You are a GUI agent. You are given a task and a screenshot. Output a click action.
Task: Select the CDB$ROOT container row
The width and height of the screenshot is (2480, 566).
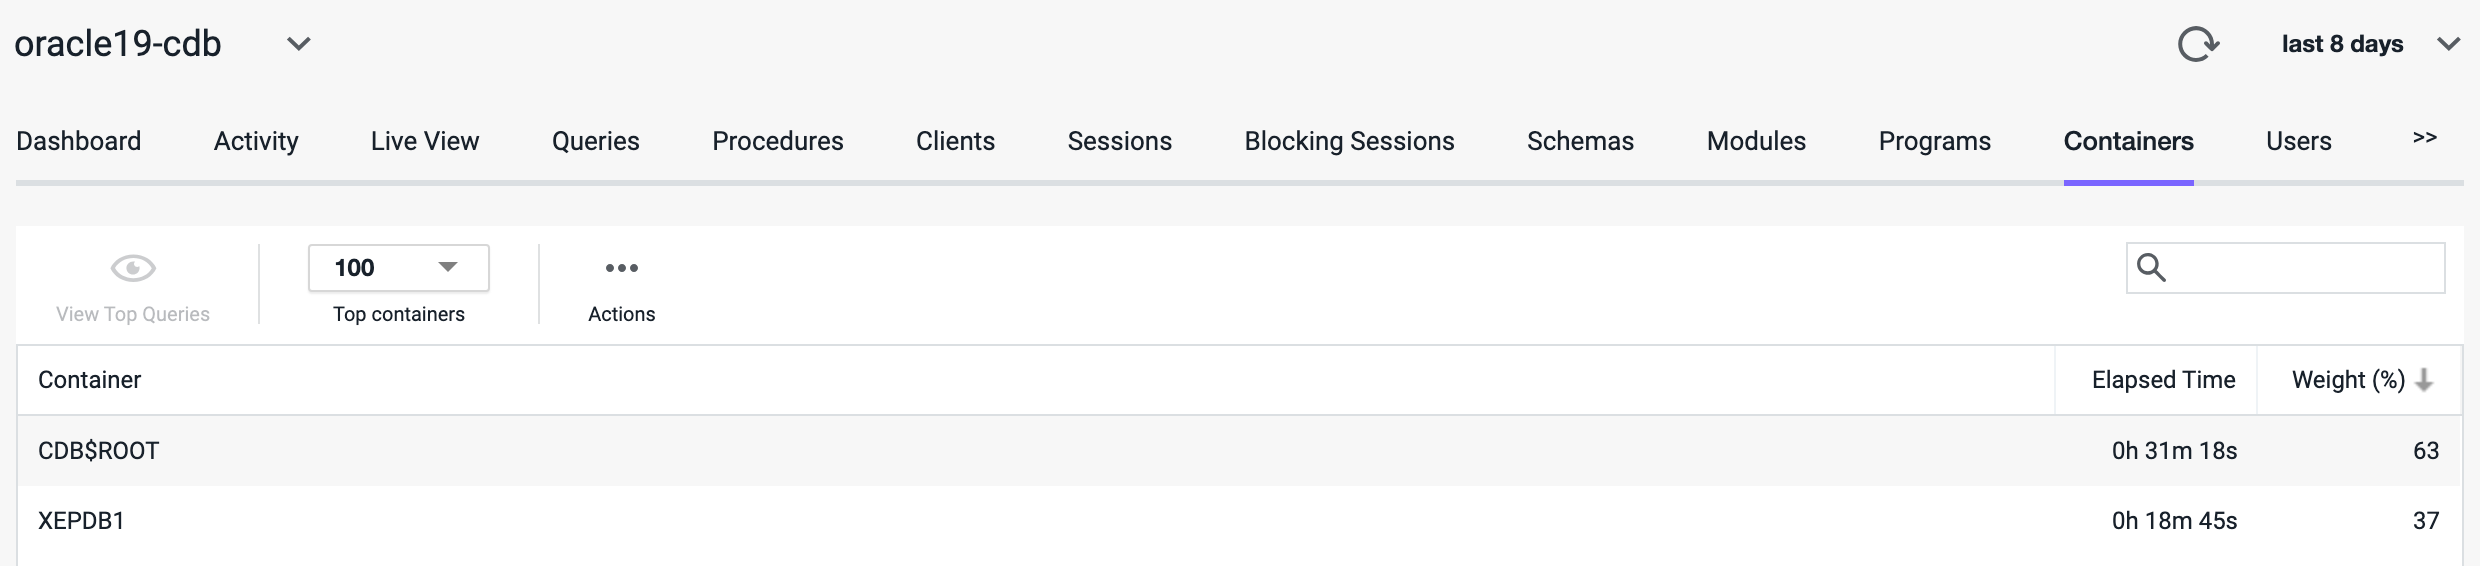coord(99,451)
